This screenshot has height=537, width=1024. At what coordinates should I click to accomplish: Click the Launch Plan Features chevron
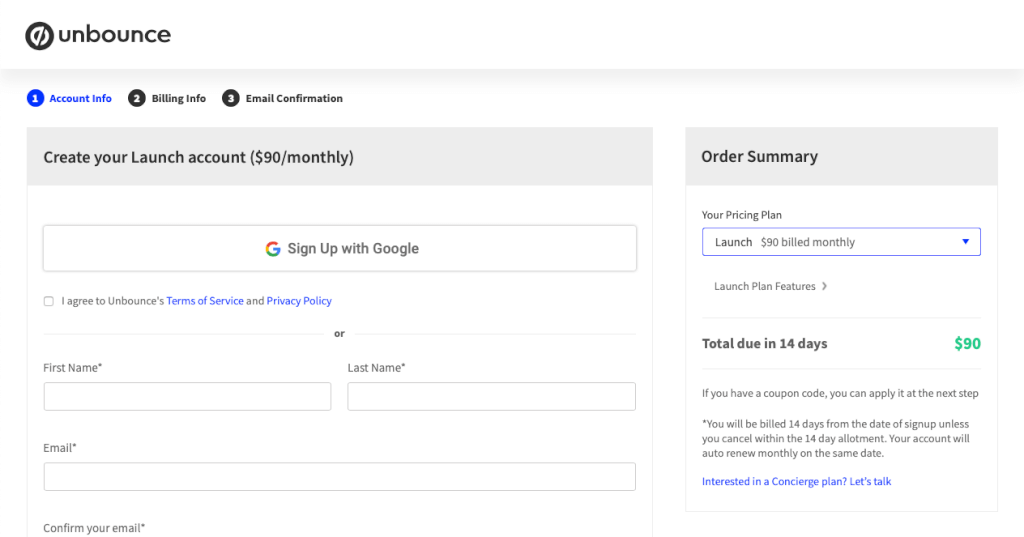point(824,286)
